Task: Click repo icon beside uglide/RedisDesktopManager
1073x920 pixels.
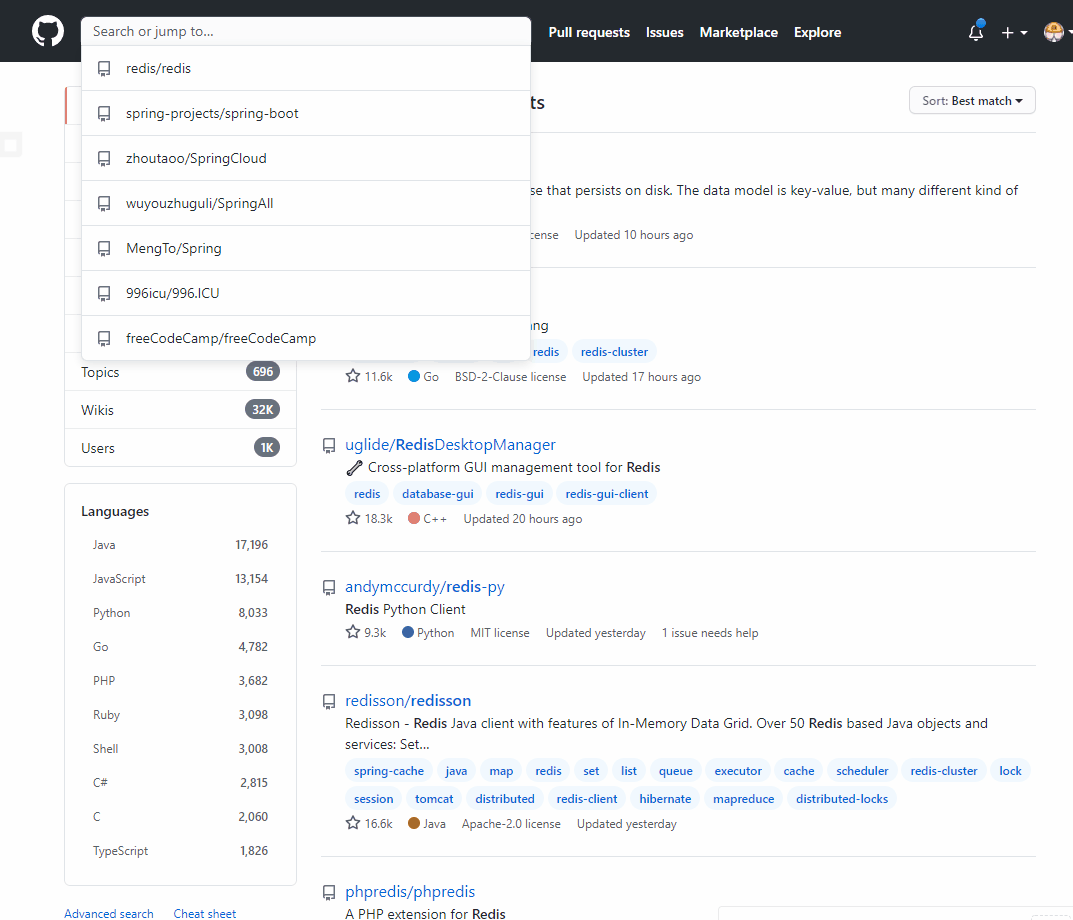Action: click(x=328, y=445)
